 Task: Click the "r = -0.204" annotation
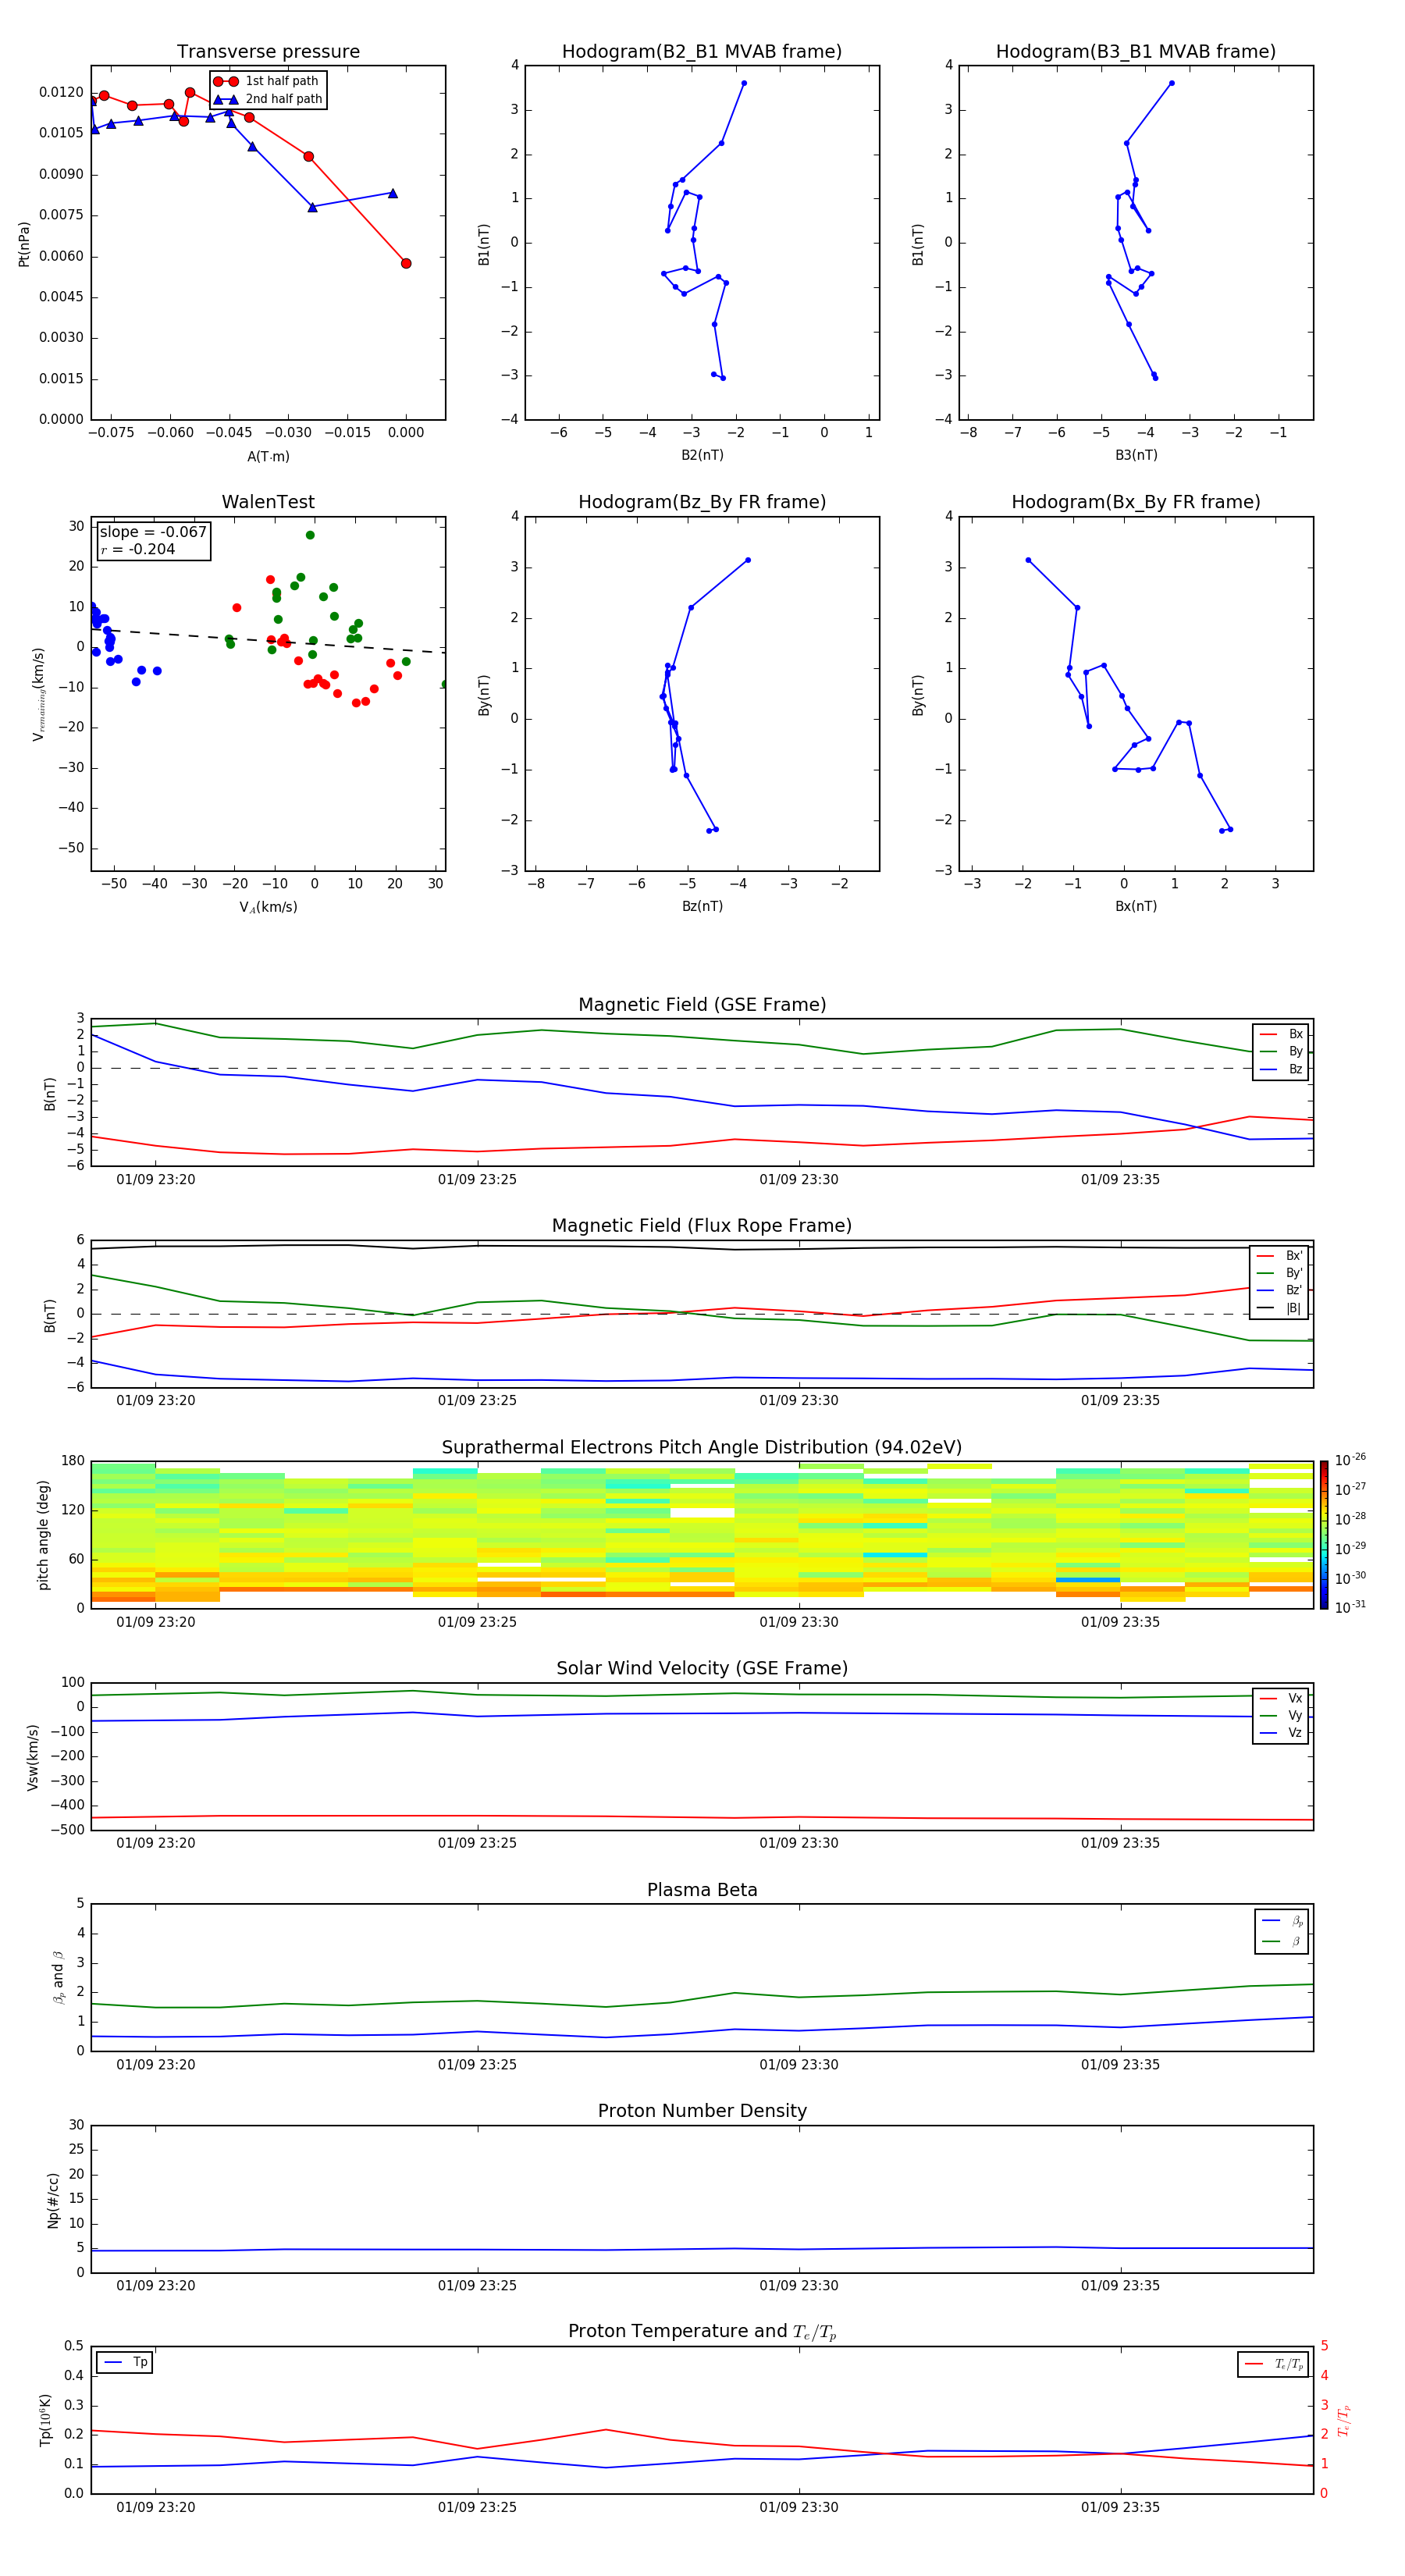(138, 549)
